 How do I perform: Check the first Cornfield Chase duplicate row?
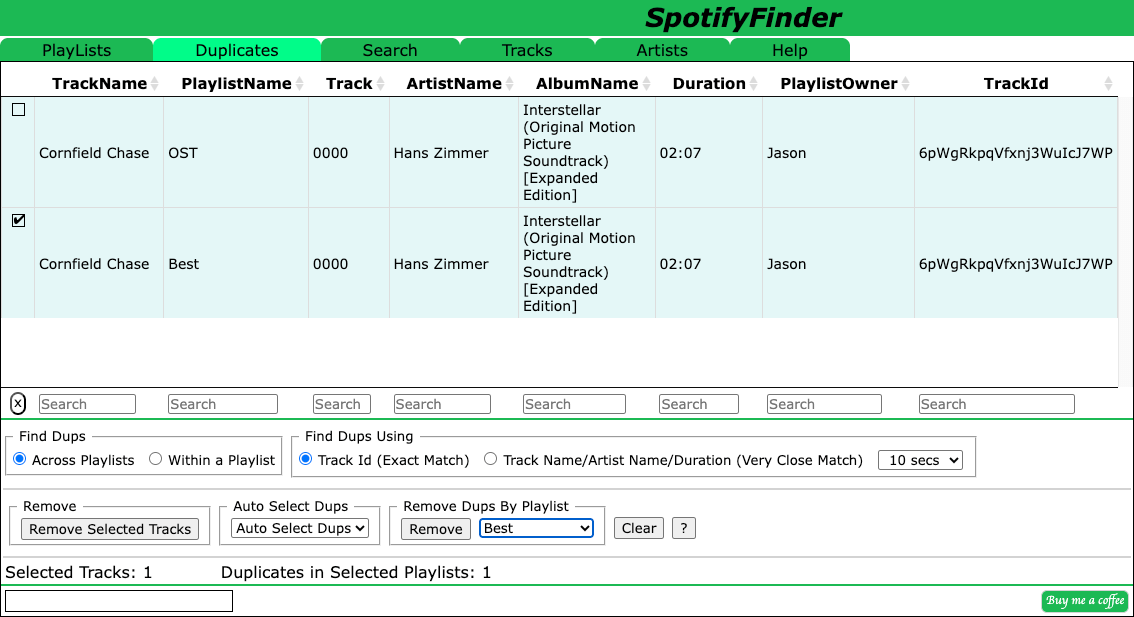[x=18, y=111]
